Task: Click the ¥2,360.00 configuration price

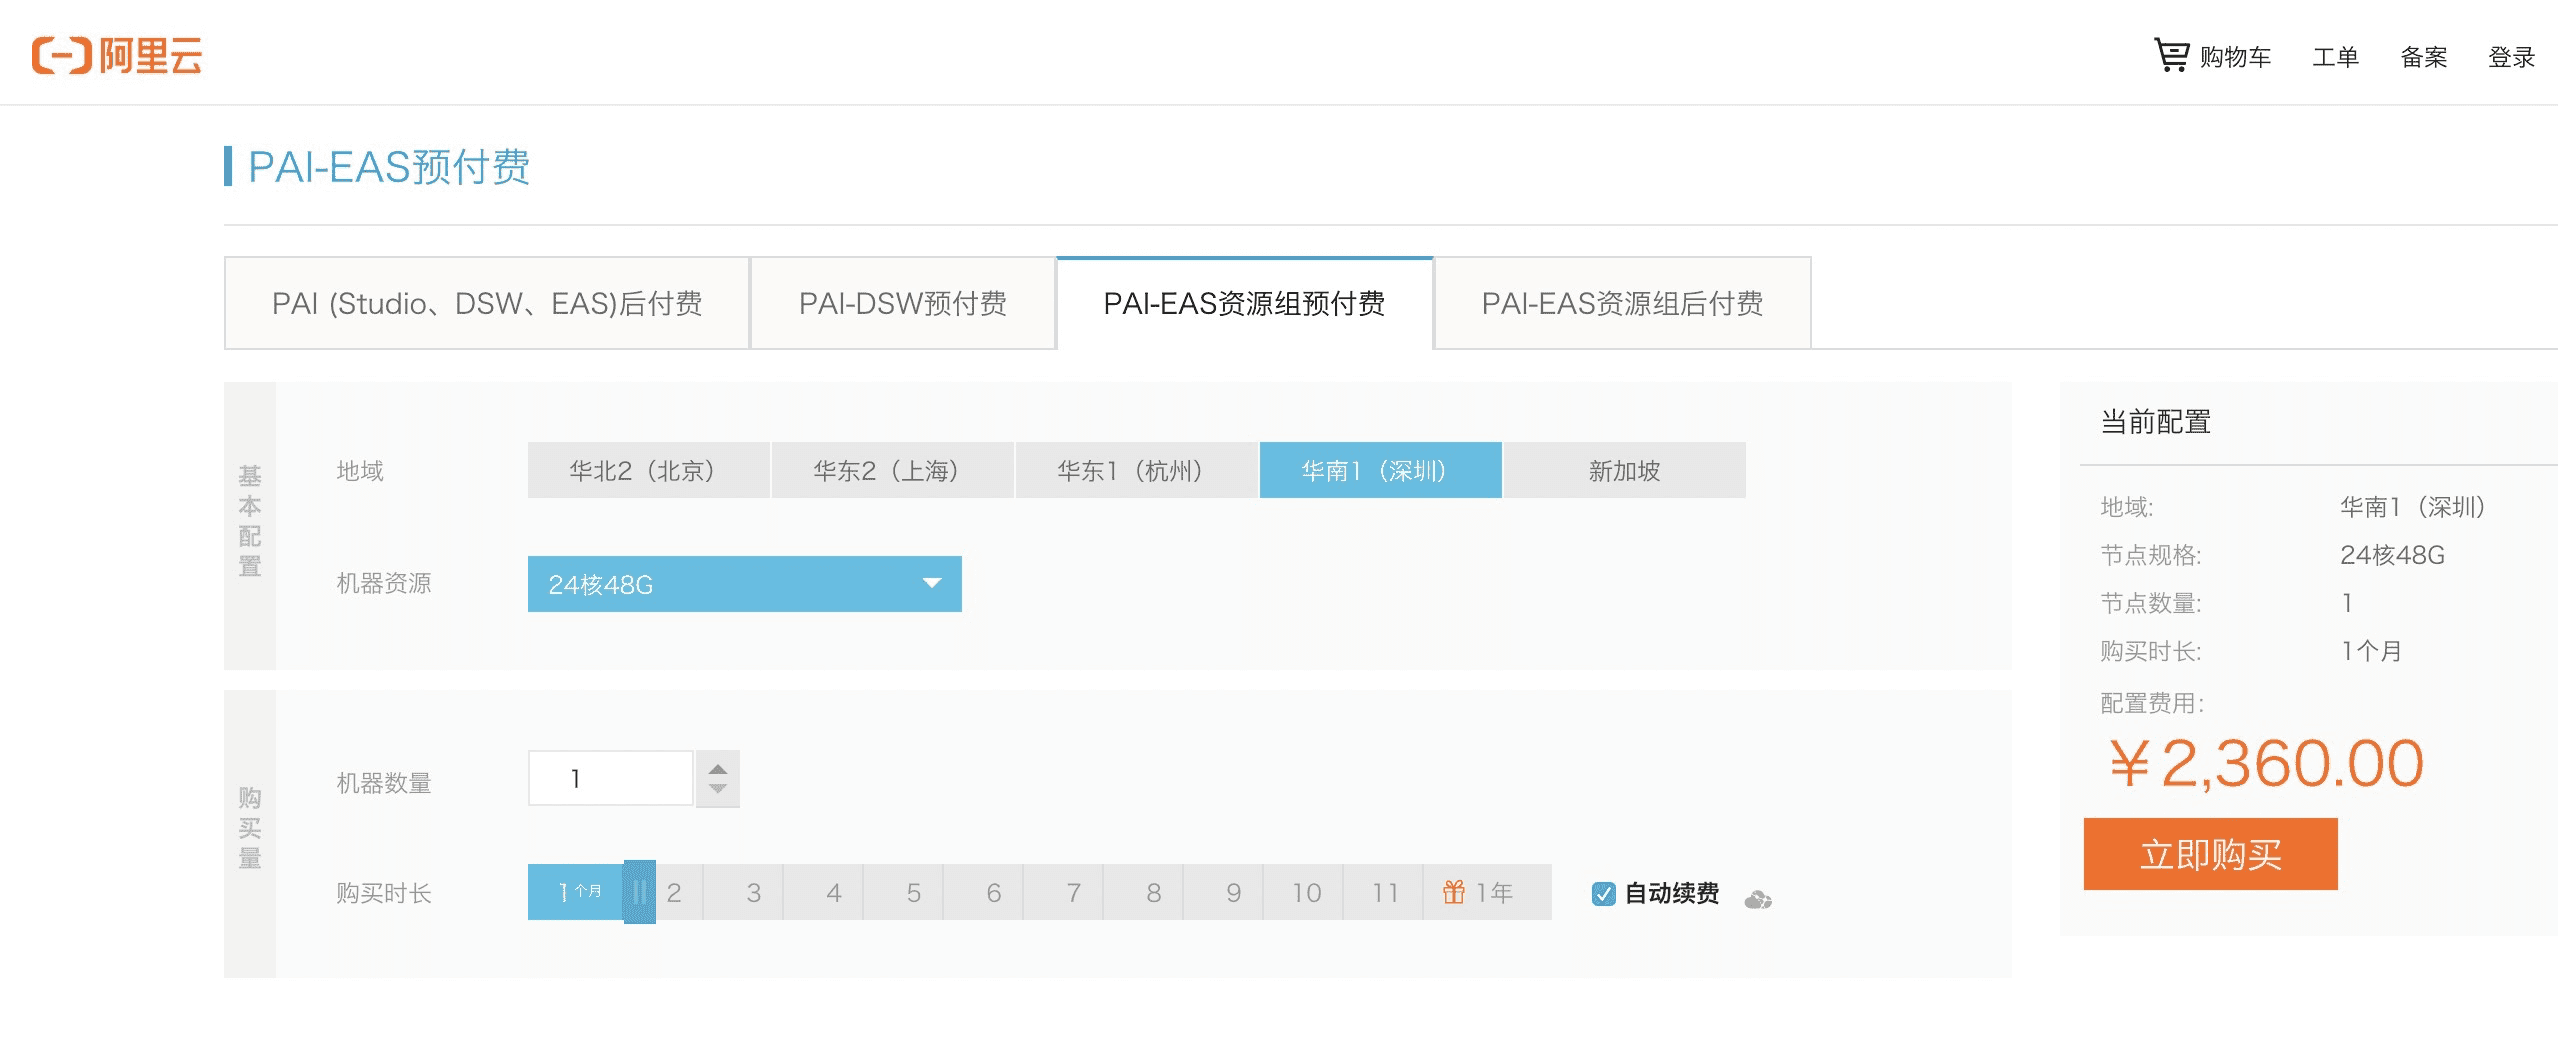Action: click(x=2265, y=764)
